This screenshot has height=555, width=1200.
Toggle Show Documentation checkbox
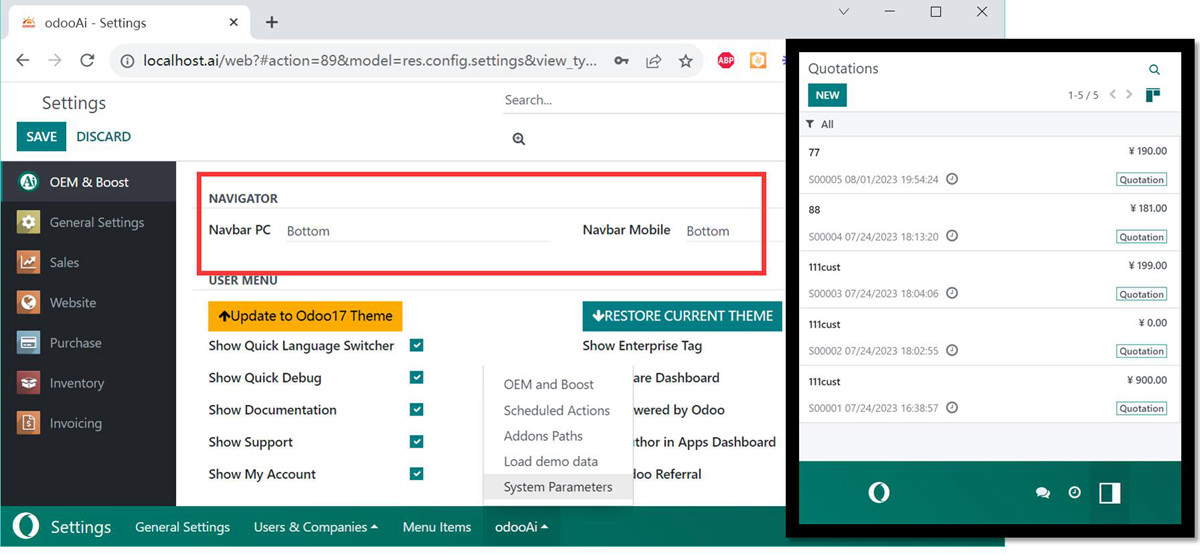[x=417, y=409]
